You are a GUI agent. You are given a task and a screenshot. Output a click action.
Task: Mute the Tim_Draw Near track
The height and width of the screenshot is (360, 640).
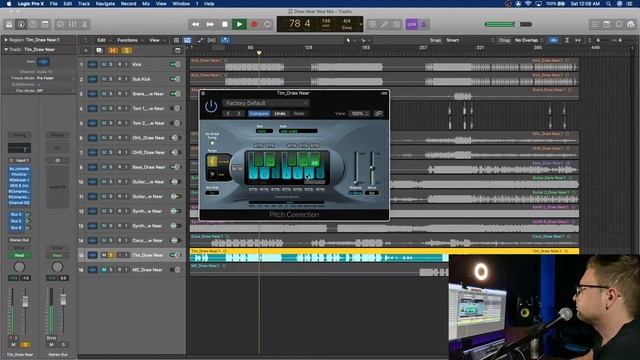point(104,255)
